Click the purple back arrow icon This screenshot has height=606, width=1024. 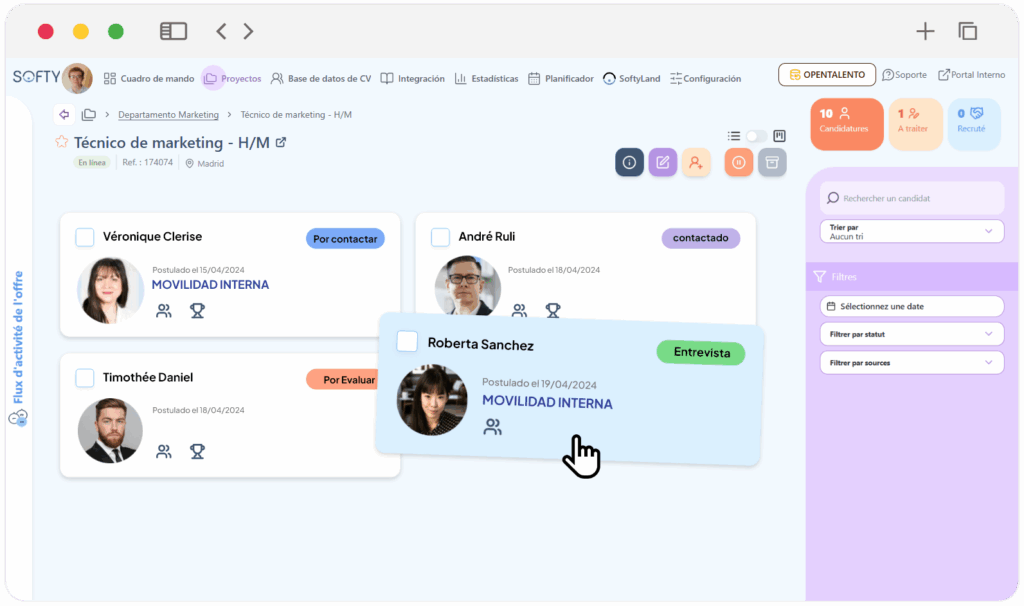click(x=64, y=115)
